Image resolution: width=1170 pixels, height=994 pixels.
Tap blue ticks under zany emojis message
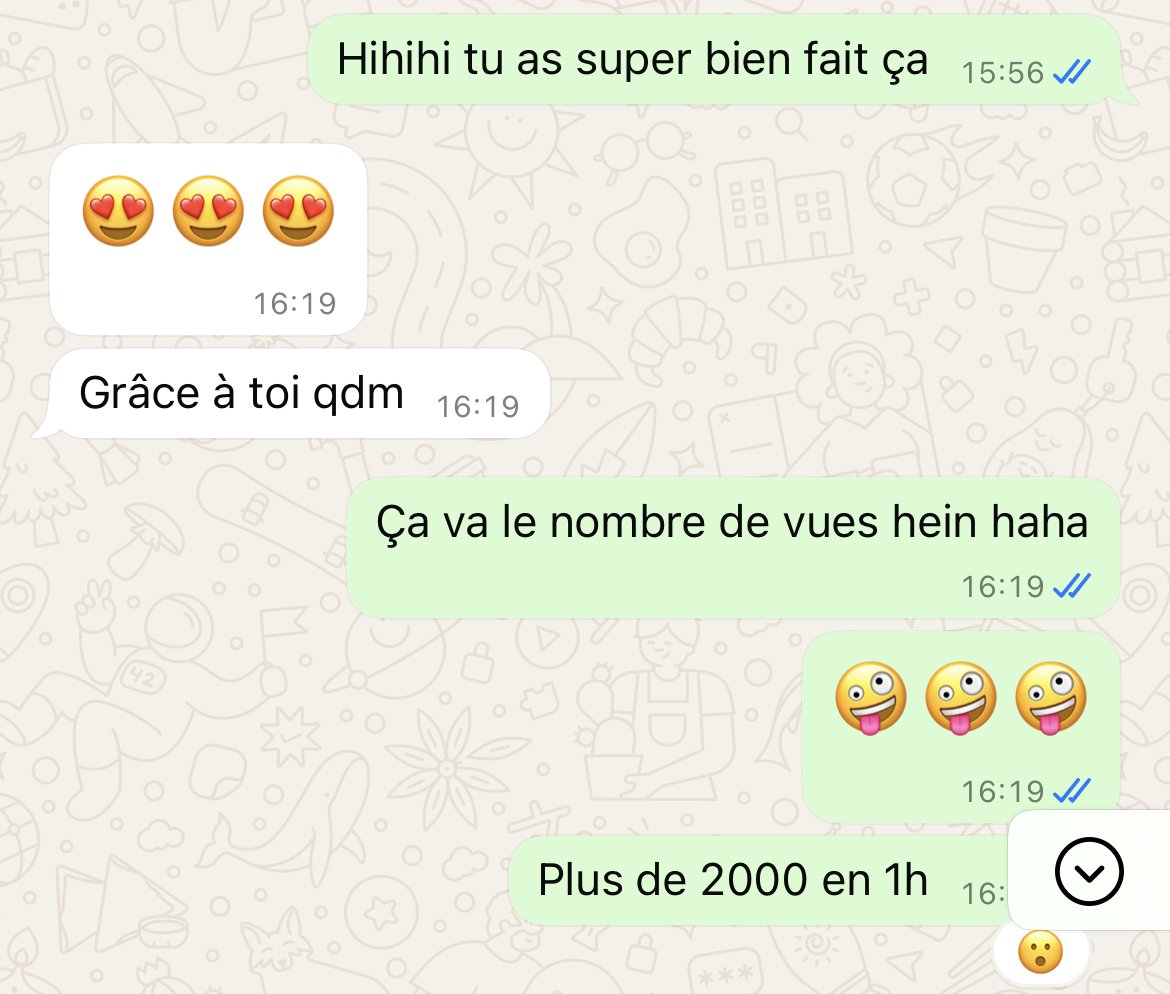[1072, 790]
